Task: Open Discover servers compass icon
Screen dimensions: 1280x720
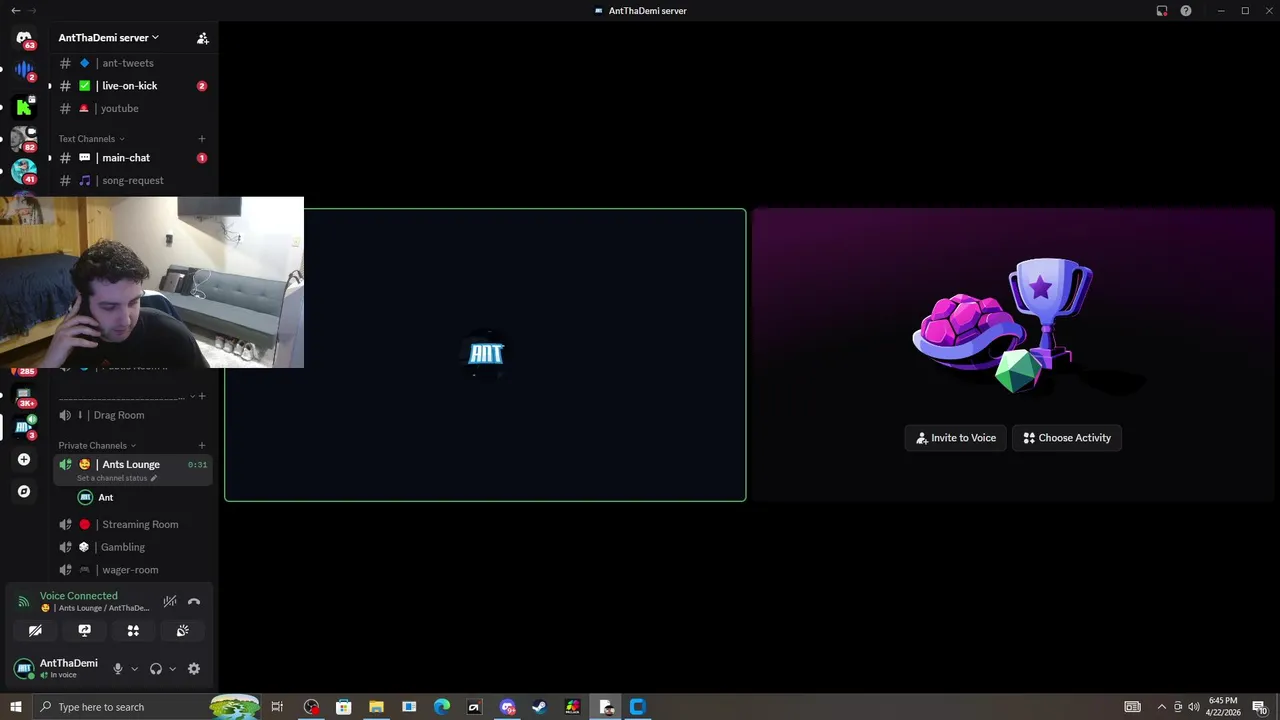Action: point(24,492)
